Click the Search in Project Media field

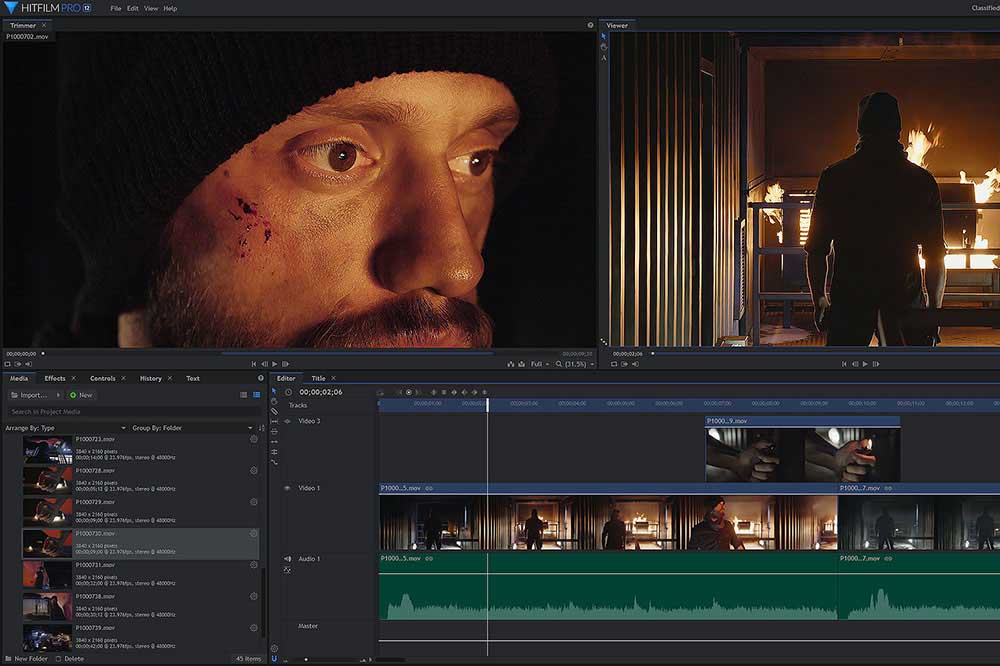click(x=130, y=412)
